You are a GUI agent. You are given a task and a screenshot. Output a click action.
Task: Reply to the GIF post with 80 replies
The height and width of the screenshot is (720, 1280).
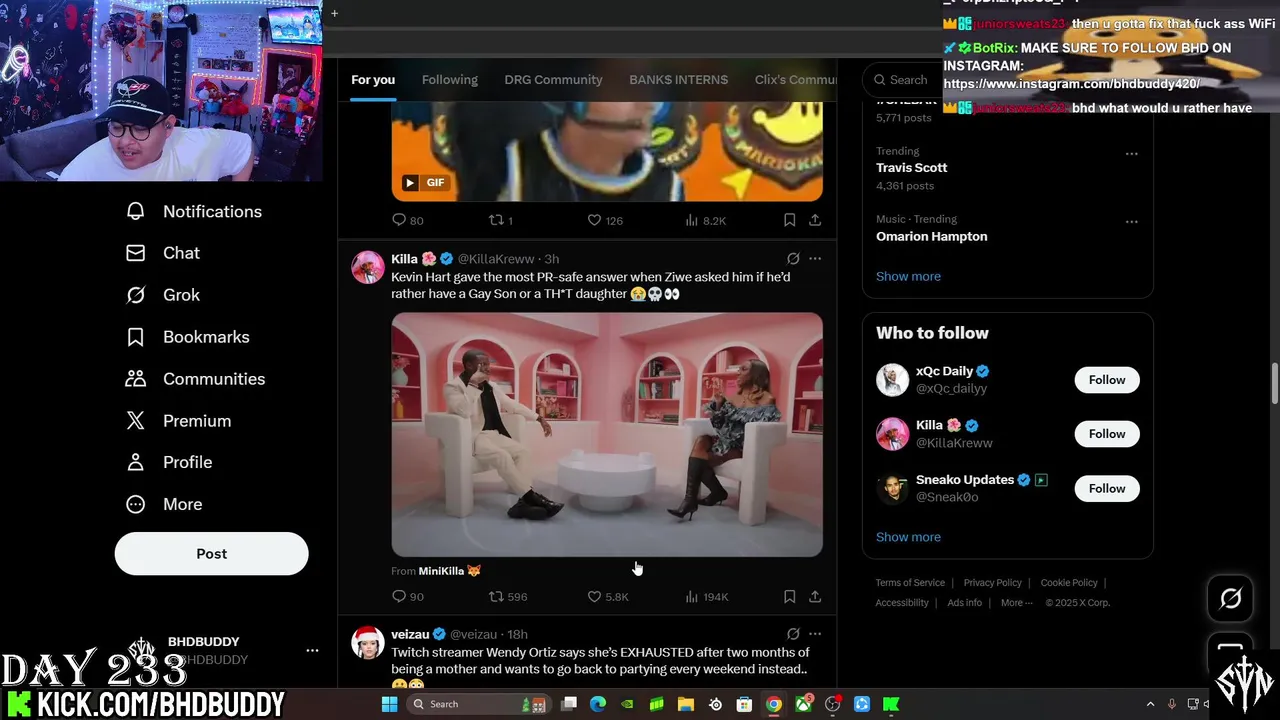408,220
